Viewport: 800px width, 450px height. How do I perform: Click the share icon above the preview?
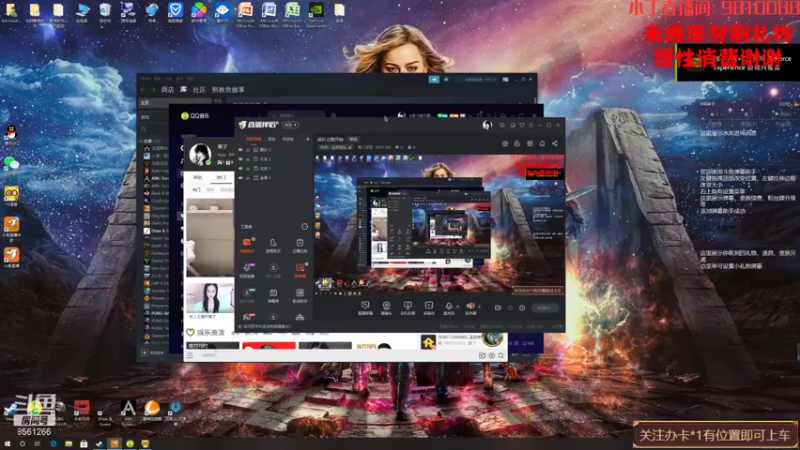pos(554,144)
